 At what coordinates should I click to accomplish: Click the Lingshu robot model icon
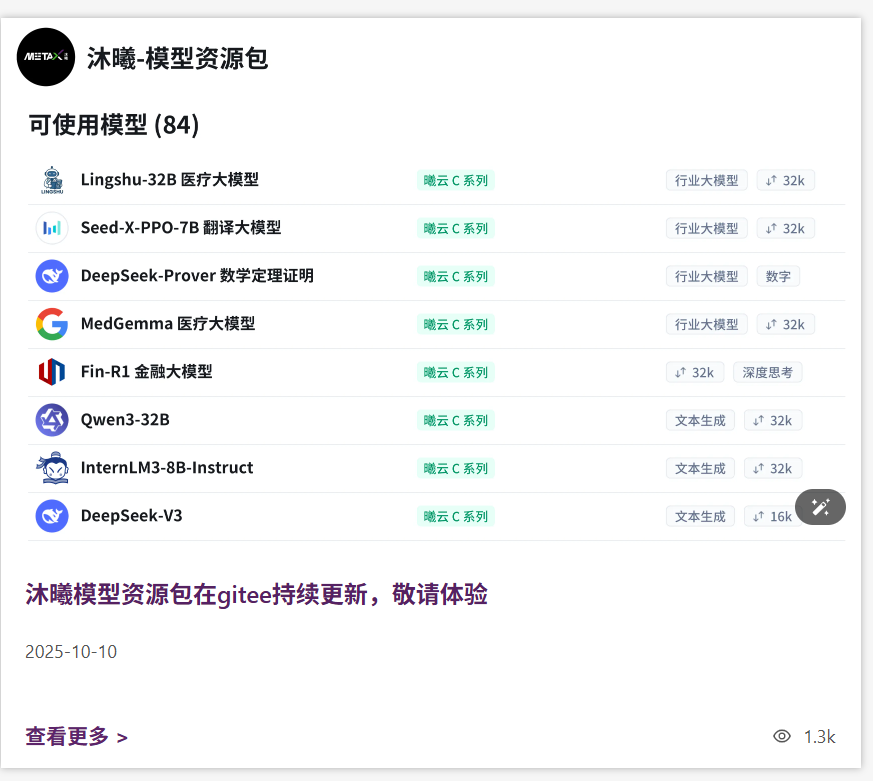click(52, 180)
